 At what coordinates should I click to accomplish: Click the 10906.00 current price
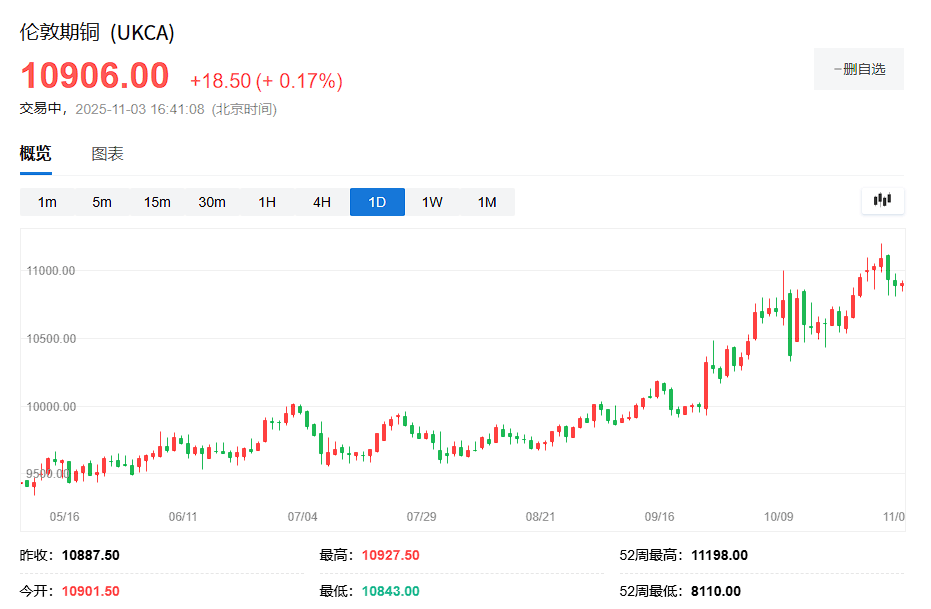pos(95,77)
